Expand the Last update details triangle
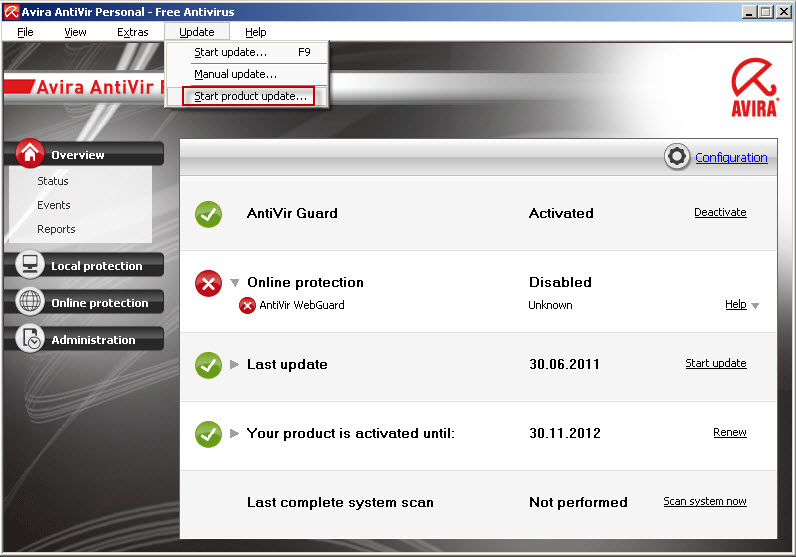The width and height of the screenshot is (796, 557). (x=234, y=364)
